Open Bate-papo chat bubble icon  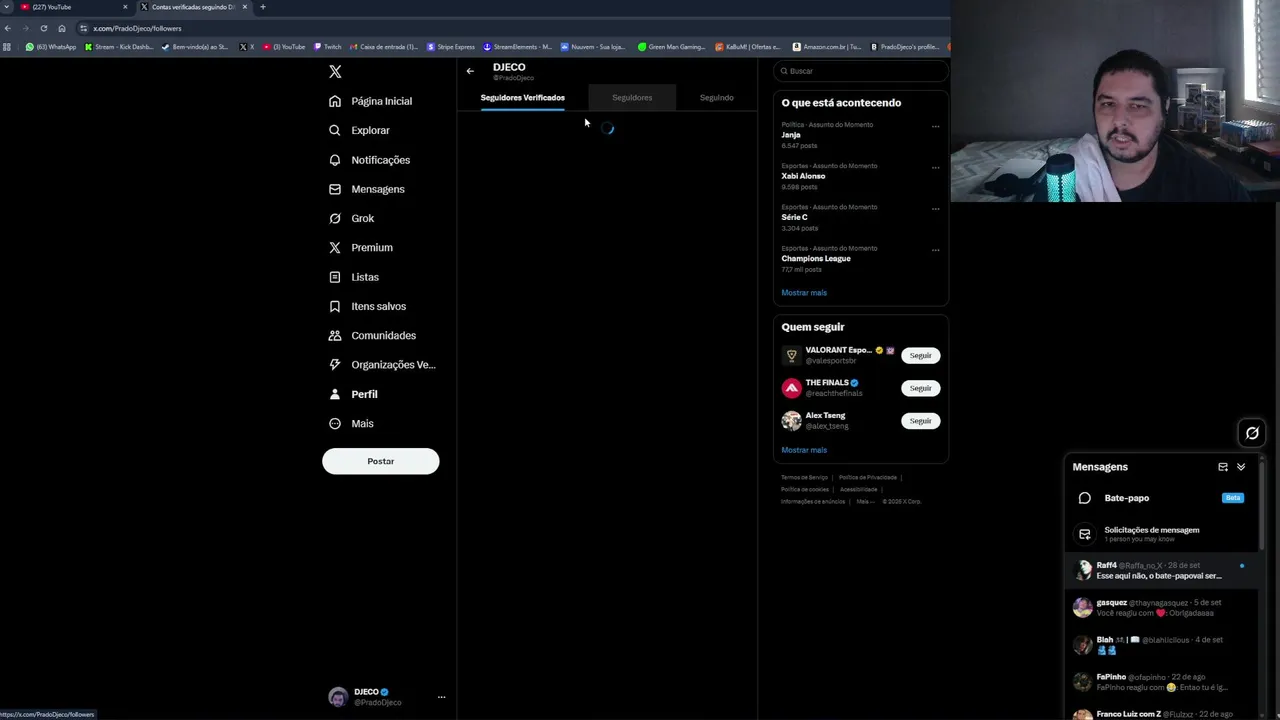[x=1085, y=498]
